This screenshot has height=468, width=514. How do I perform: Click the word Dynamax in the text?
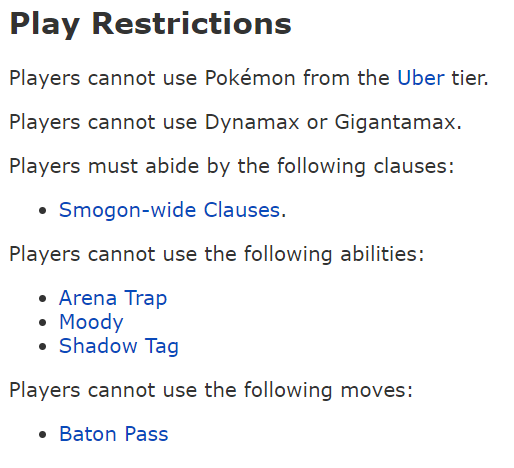click(252, 122)
